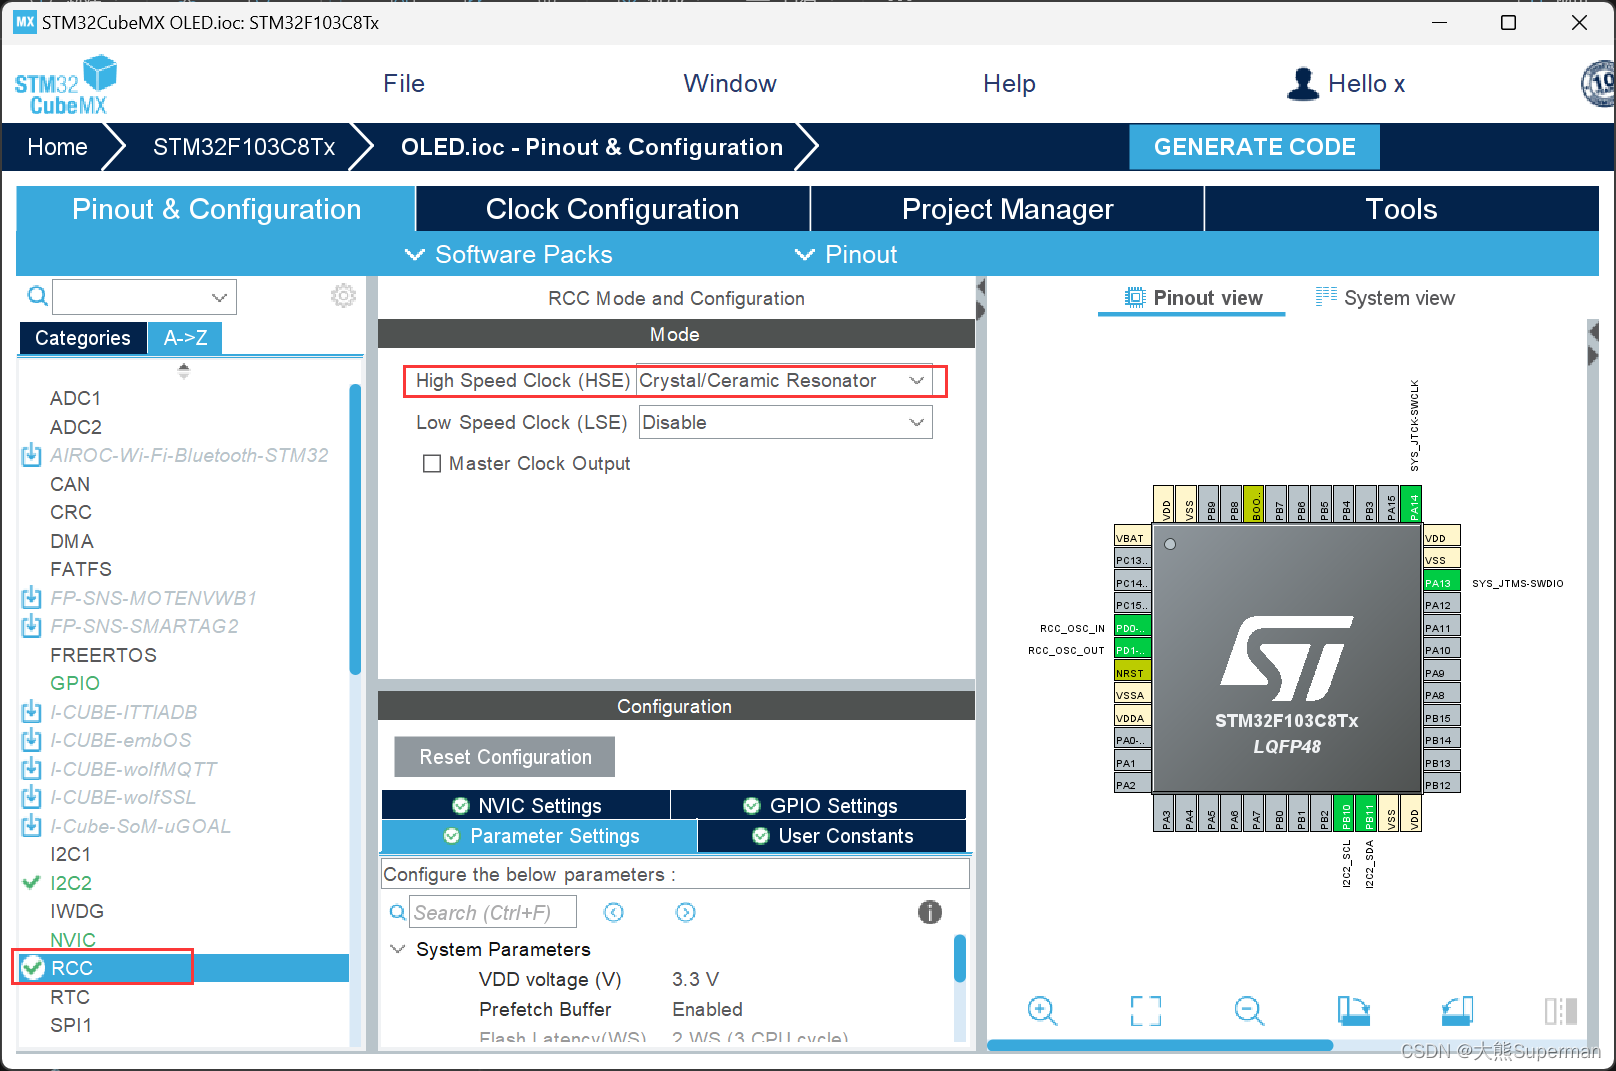Image resolution: width=1616 pixels, height=1071 pixels.
Task: Open the File menu
Action: point(404,84)
